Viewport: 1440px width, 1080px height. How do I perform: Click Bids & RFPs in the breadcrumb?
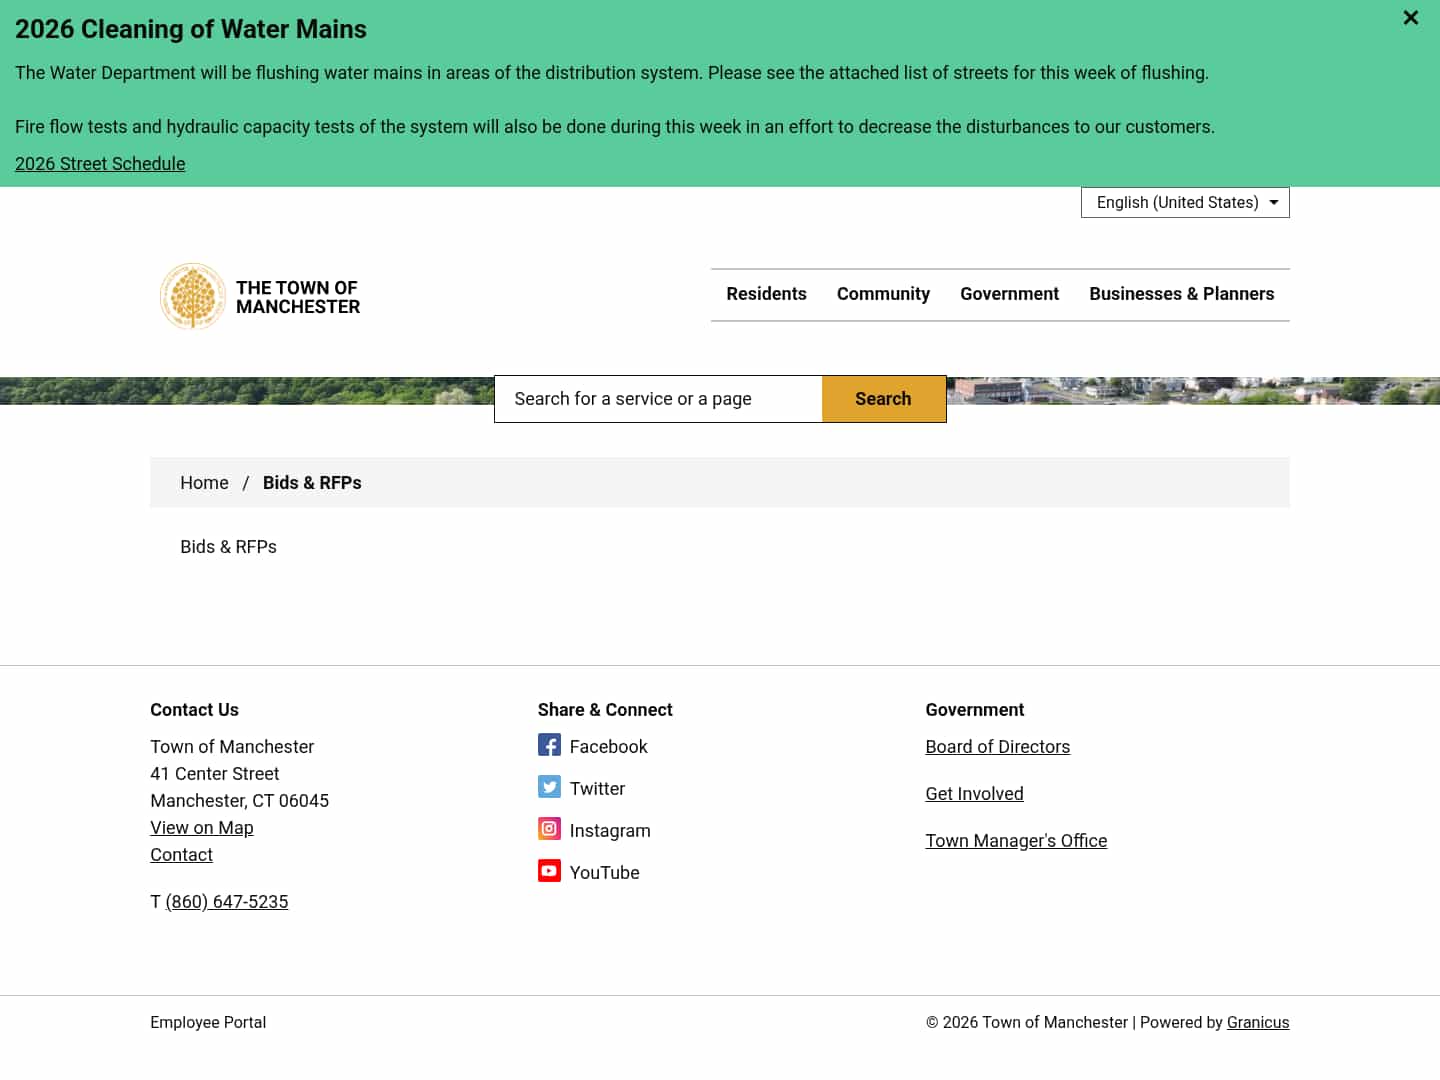click(312, 483)
